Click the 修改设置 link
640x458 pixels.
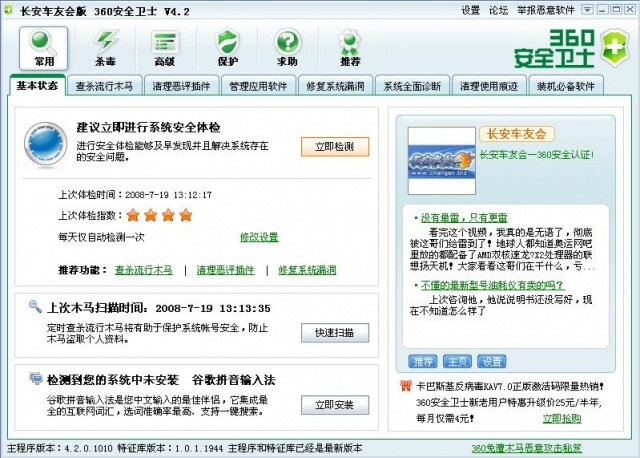259,237
